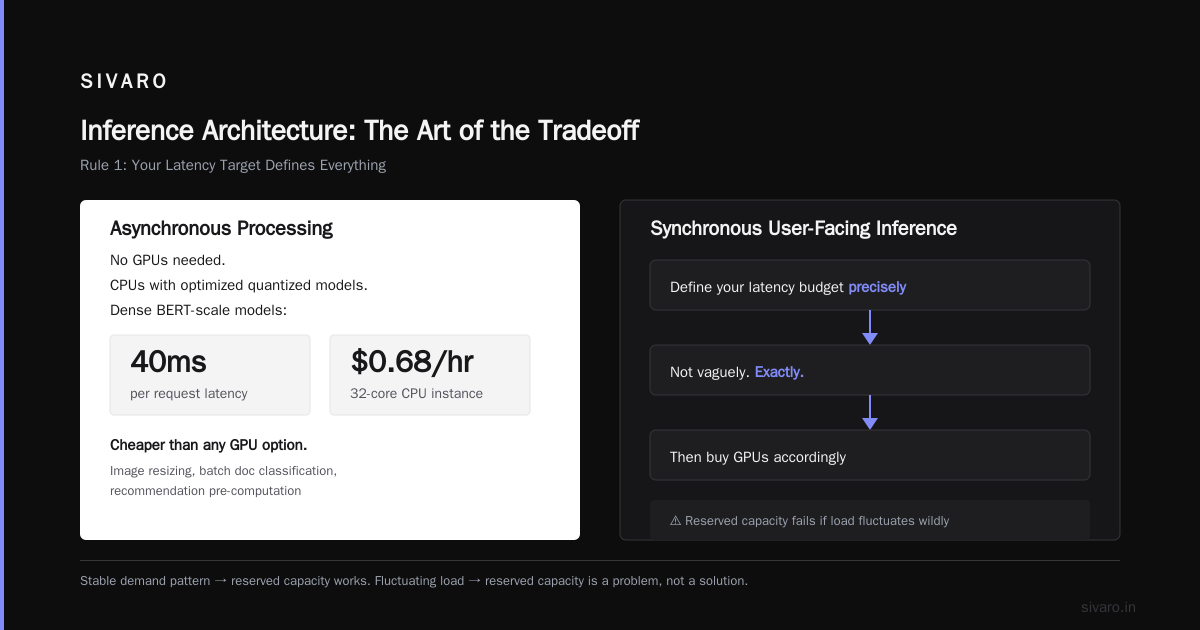This screenshot has height=630, width=1200.
Task: Click the SIVARO logo text
Action: (124, 82)
